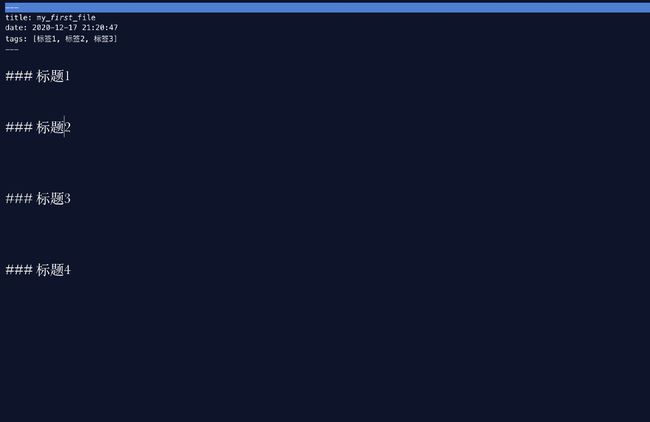
Task: Click the 21:20:47 time value
Action: point(100,28)
